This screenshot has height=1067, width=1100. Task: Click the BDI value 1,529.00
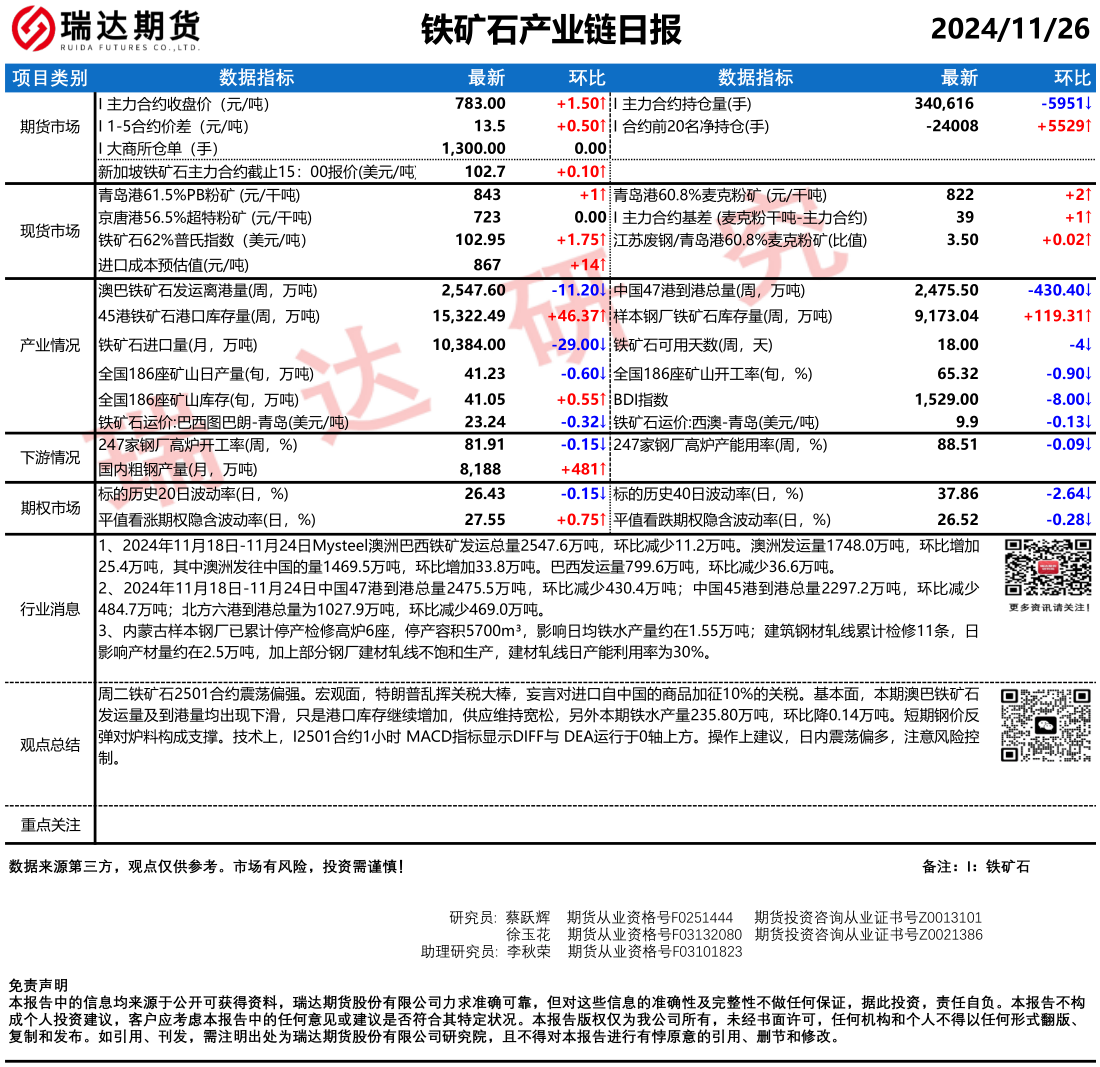click(946, 400)
